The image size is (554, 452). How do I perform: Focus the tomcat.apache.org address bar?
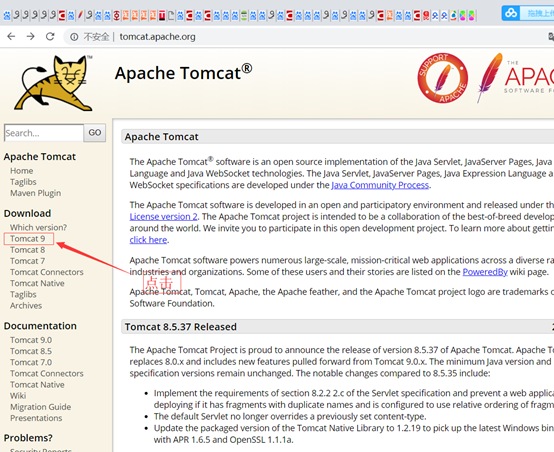click(157, 37)
